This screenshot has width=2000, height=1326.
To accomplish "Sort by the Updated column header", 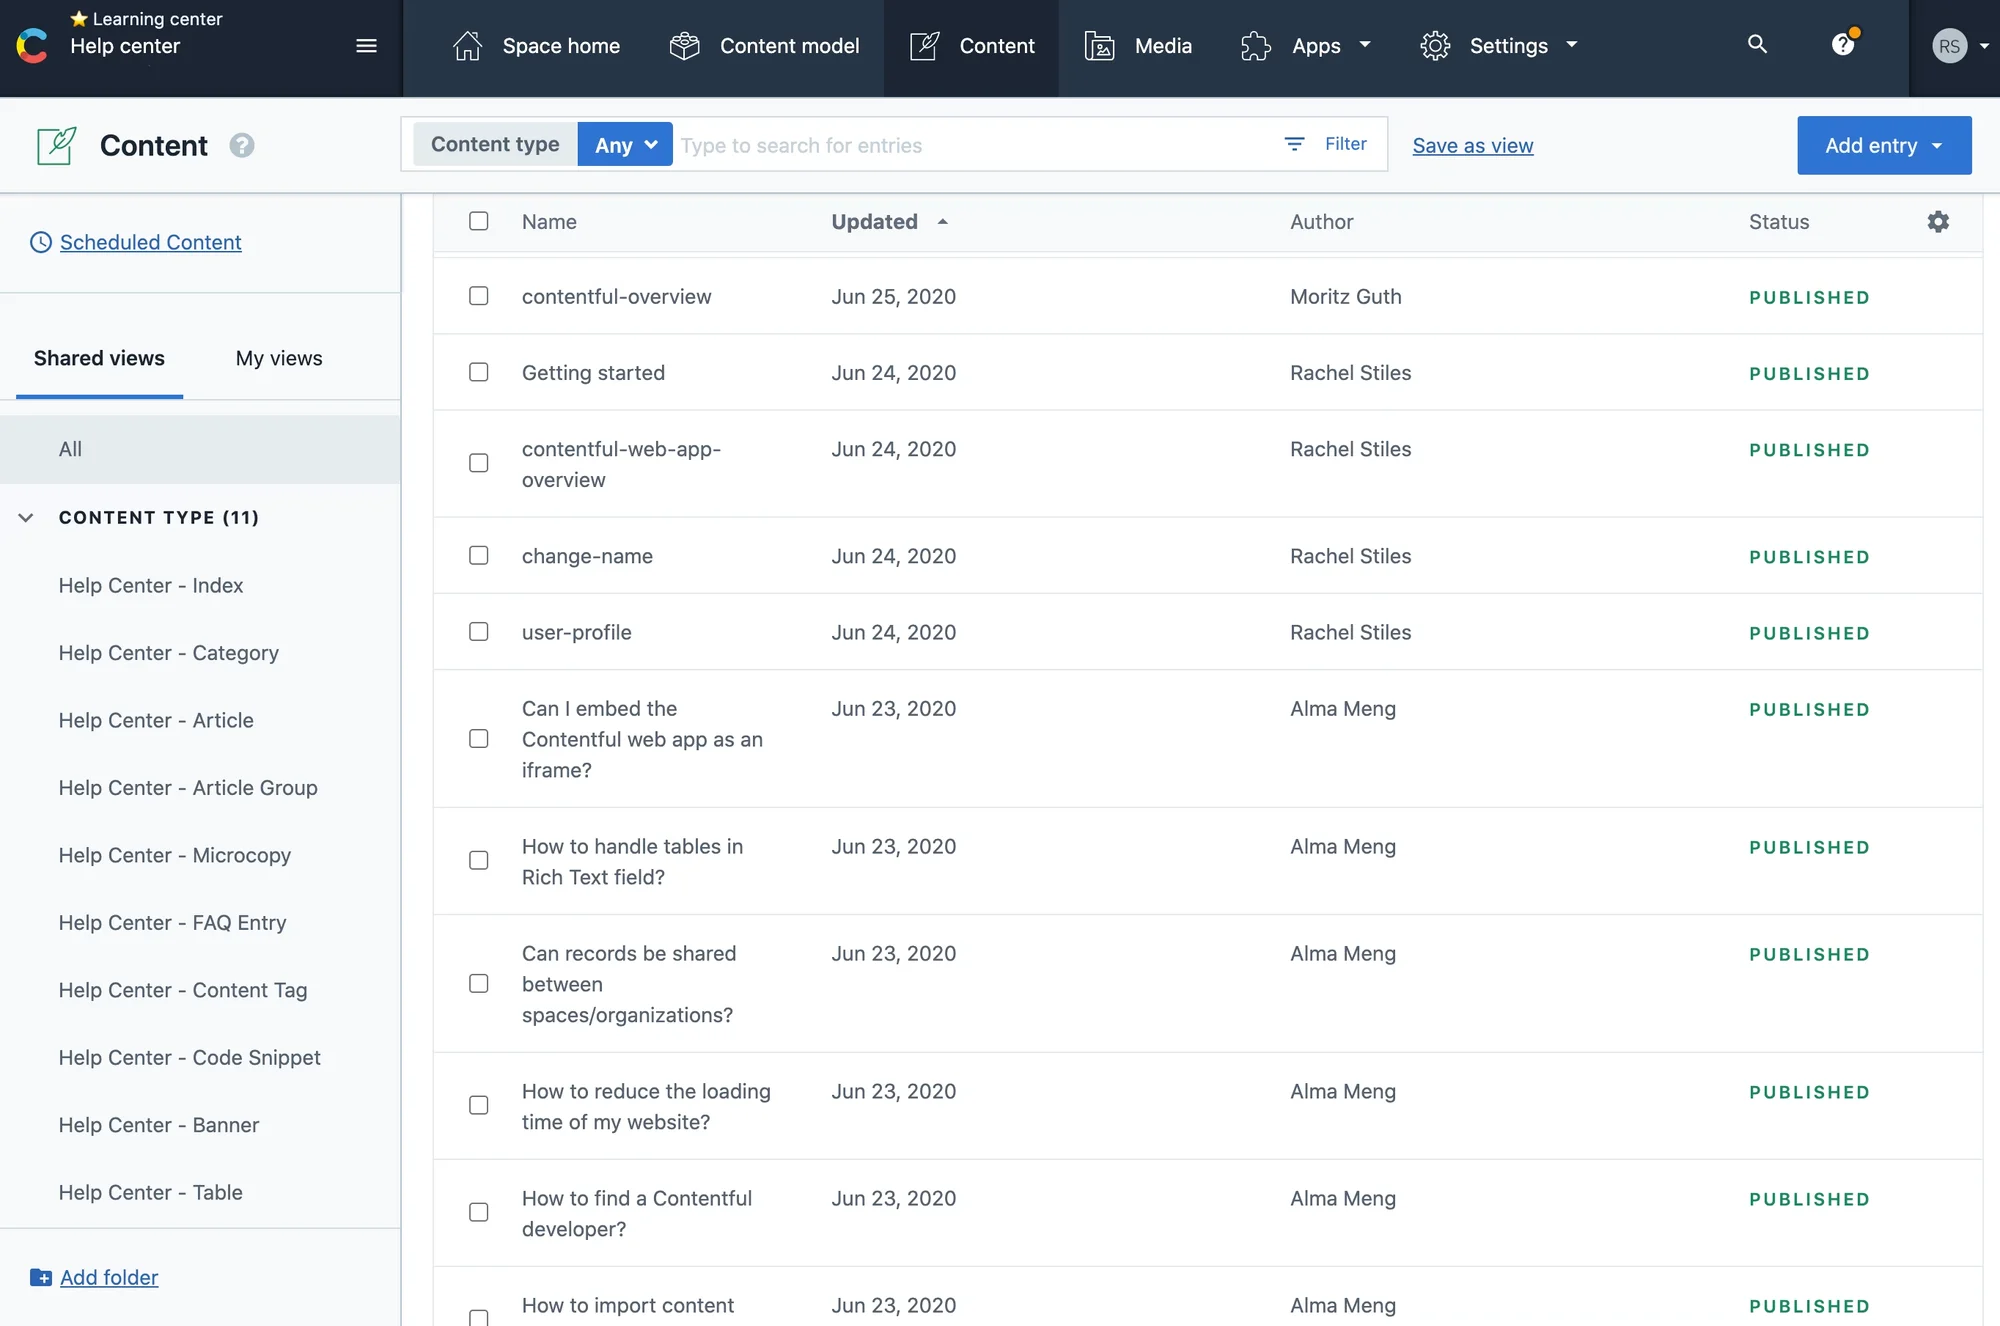I will pos(875,222).
